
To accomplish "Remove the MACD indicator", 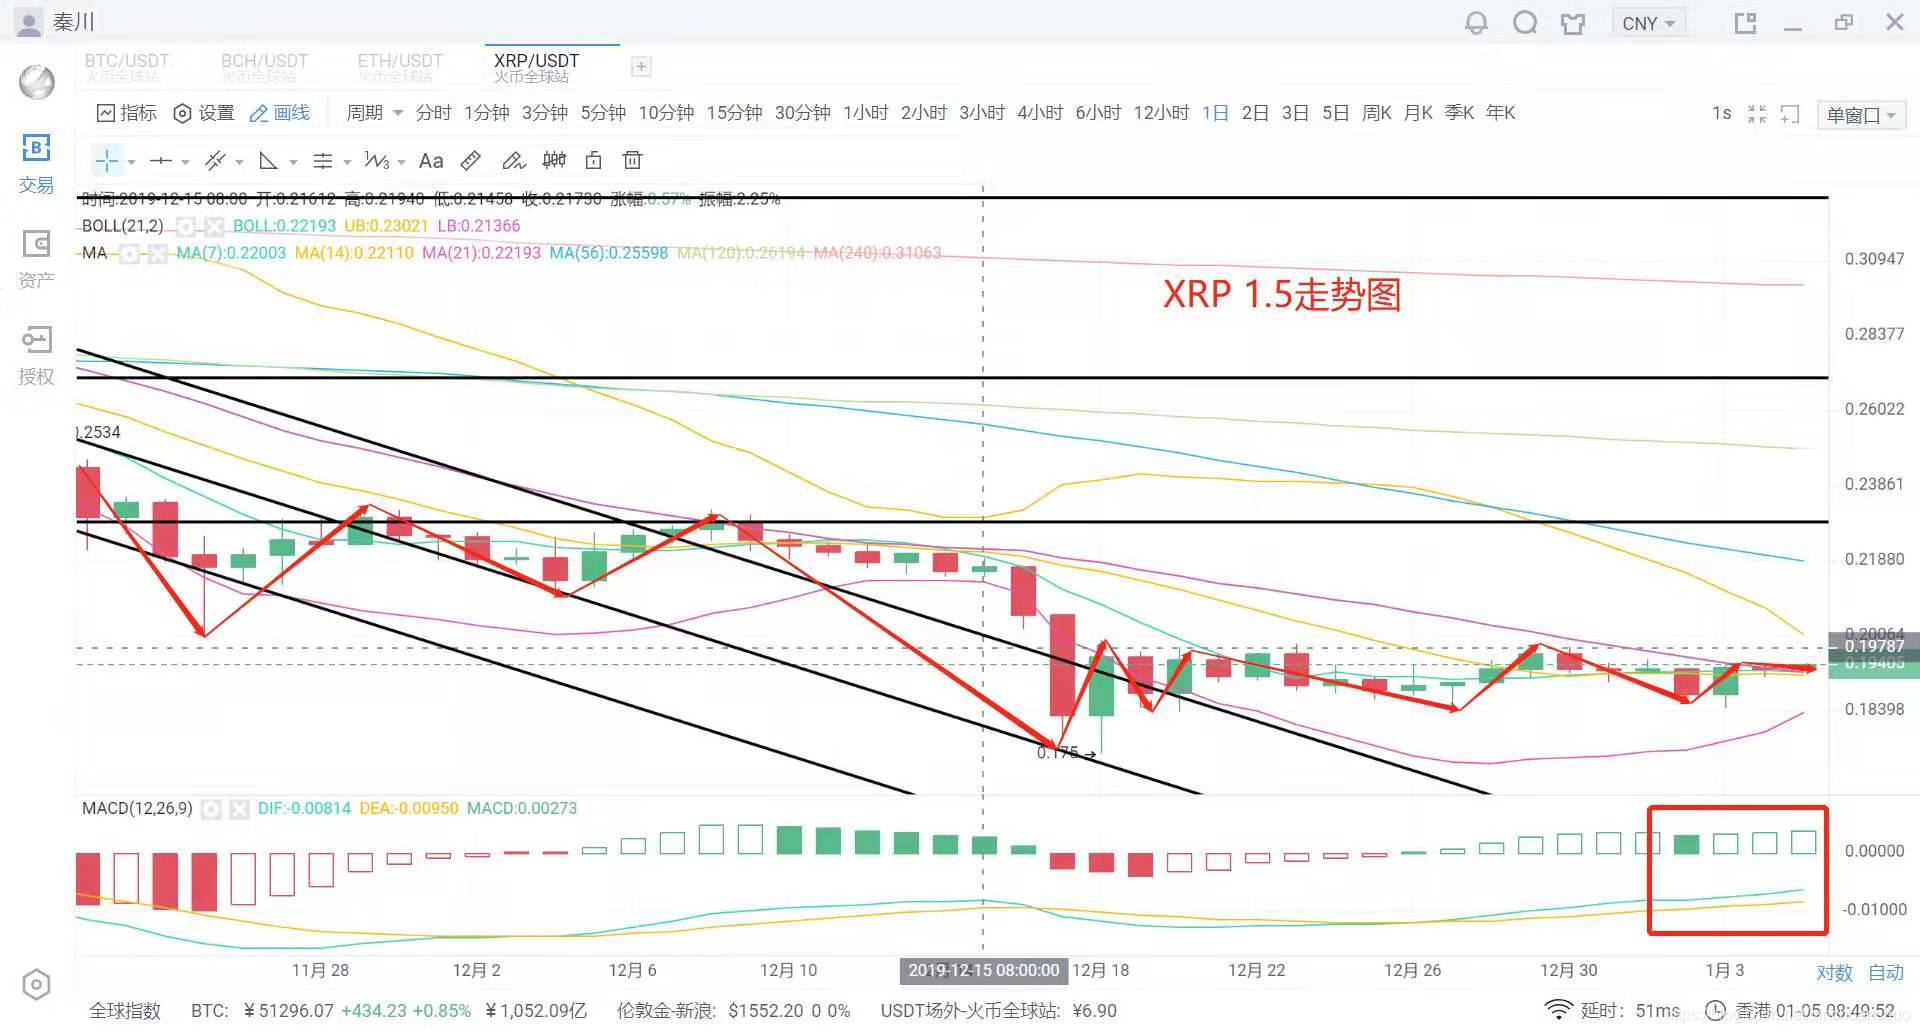I will pyautogui.click(x=239, y=809).
